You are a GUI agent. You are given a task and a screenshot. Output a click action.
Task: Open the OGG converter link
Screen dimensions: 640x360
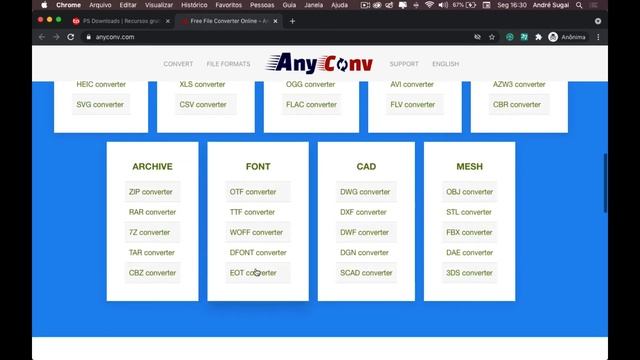click(x=310, y=84)
